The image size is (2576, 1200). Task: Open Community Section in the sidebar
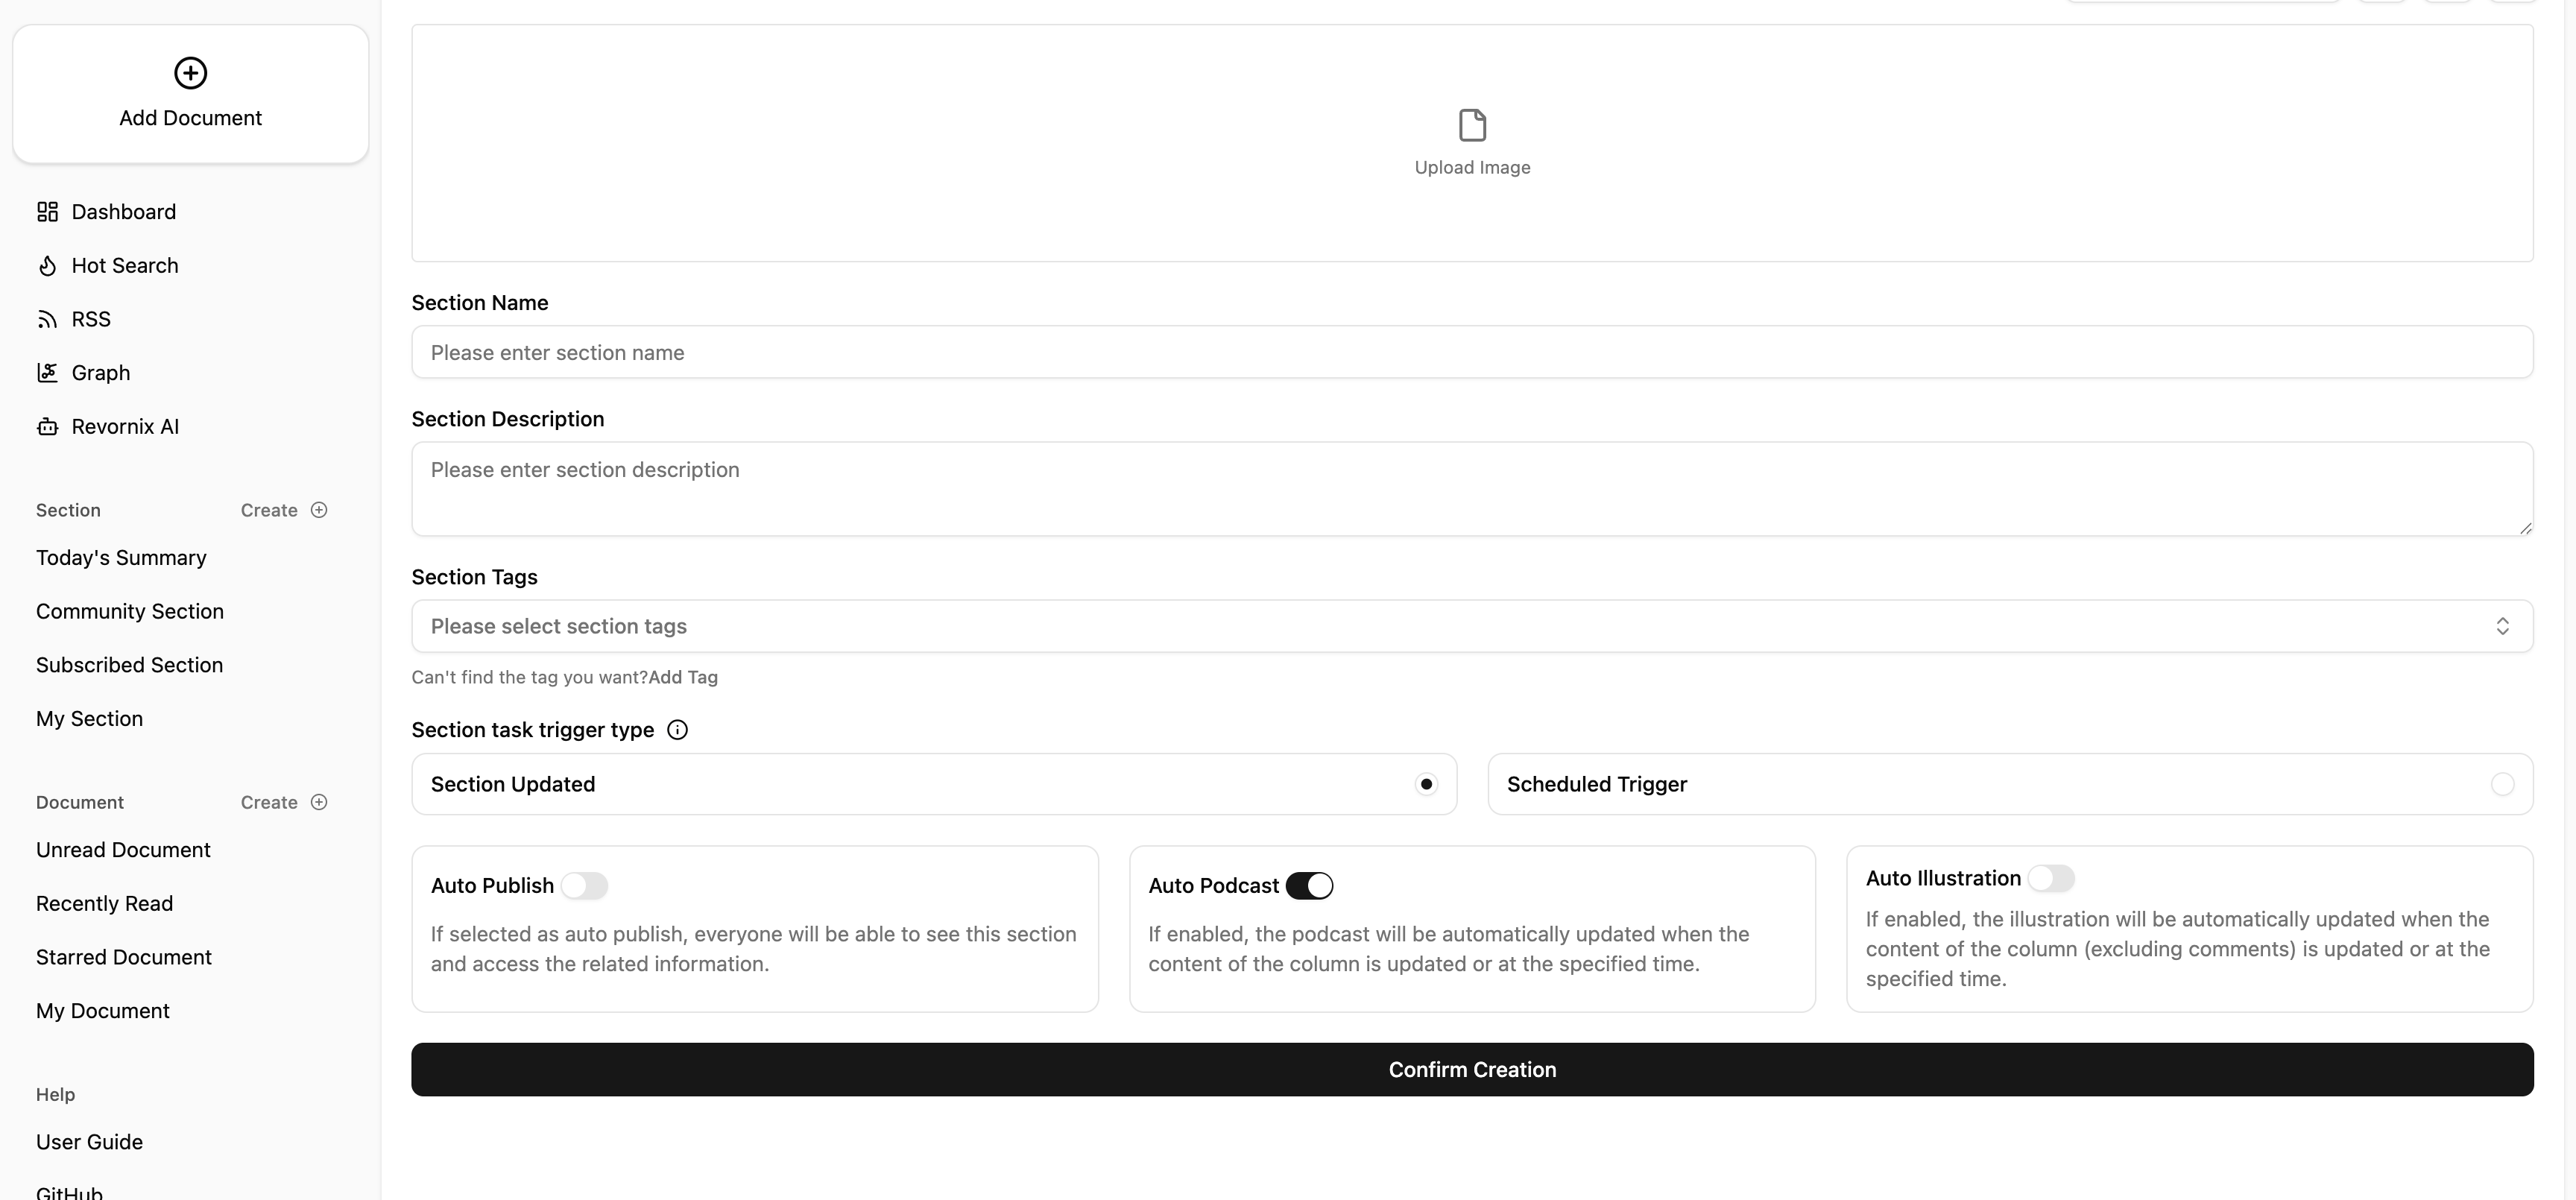(130, 612)
